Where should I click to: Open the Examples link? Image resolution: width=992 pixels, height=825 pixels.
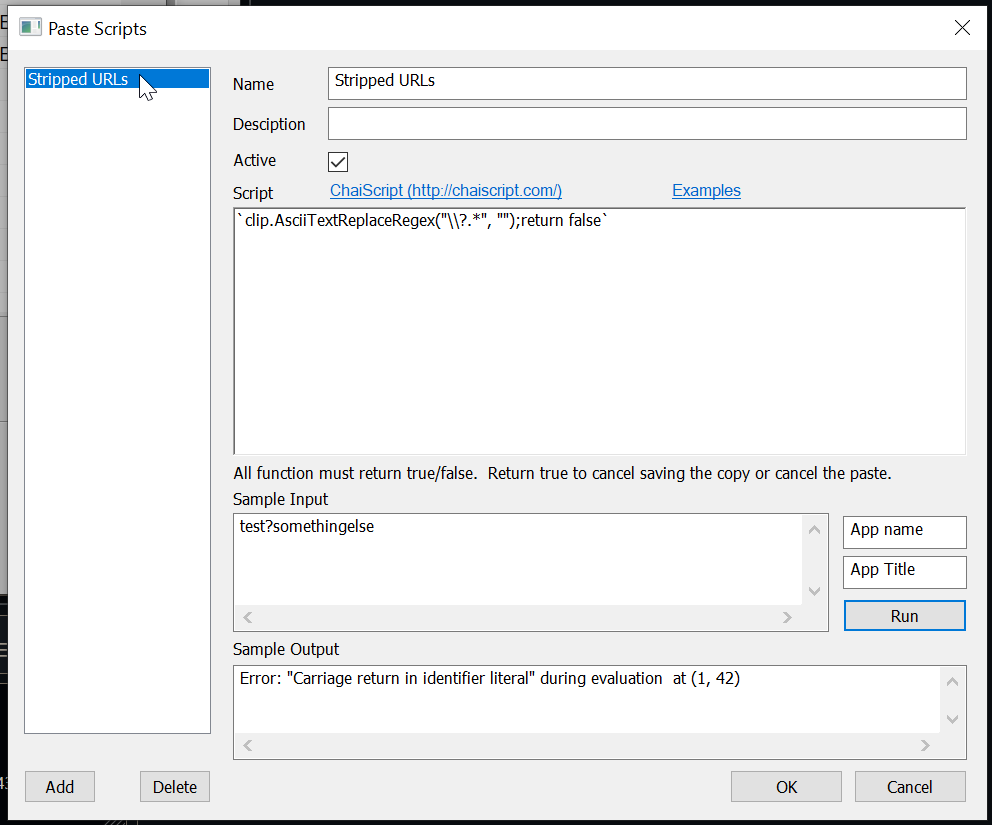706,190
